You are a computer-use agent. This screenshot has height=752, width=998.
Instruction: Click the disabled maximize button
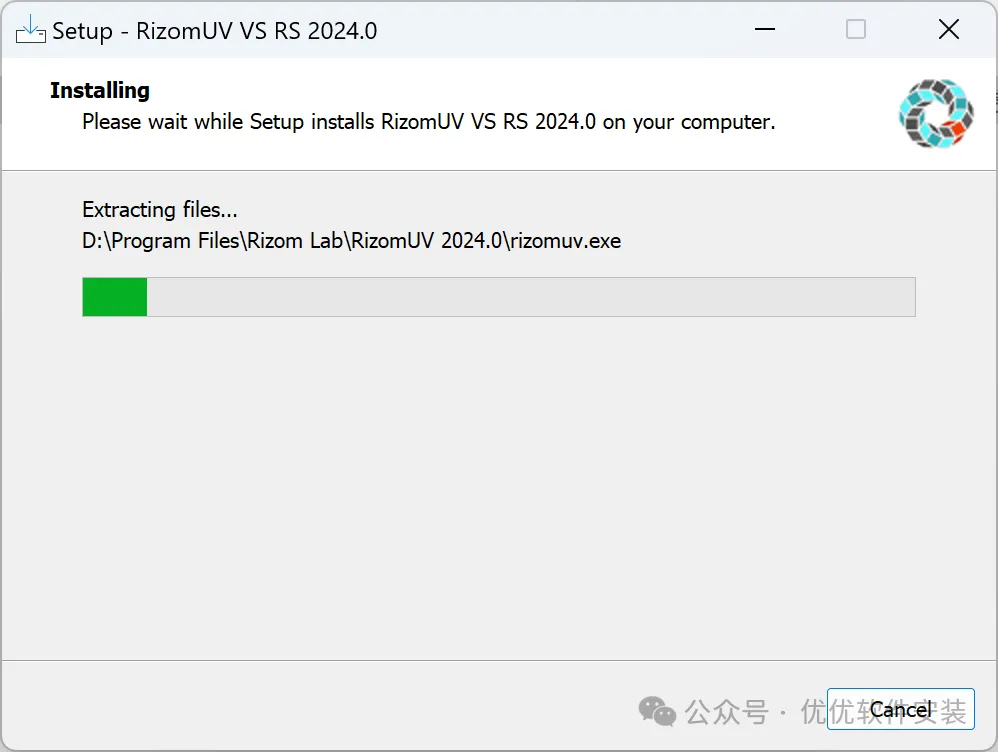click(855, 29)
